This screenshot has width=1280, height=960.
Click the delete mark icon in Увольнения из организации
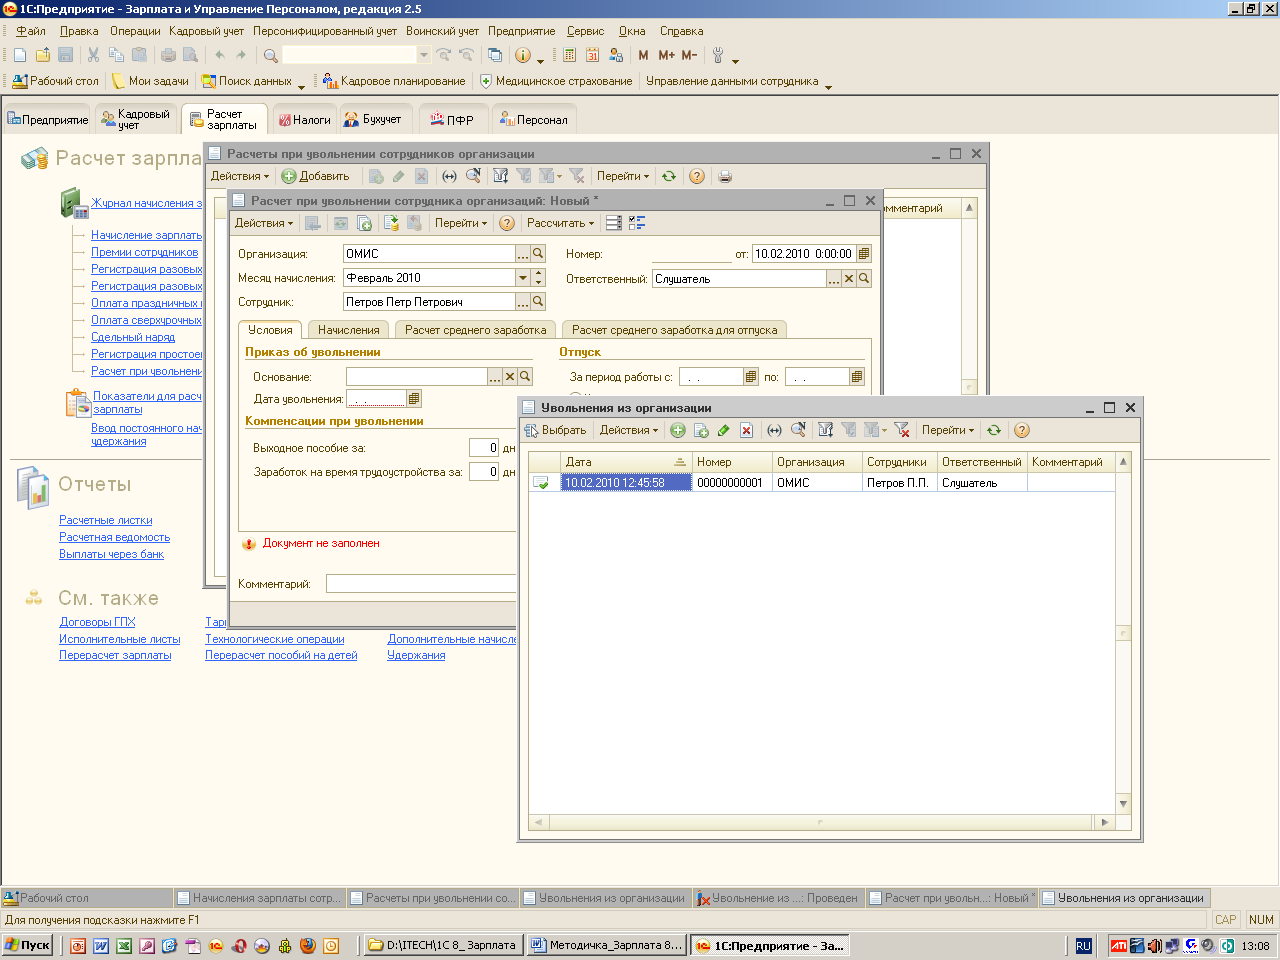point(746,430)
